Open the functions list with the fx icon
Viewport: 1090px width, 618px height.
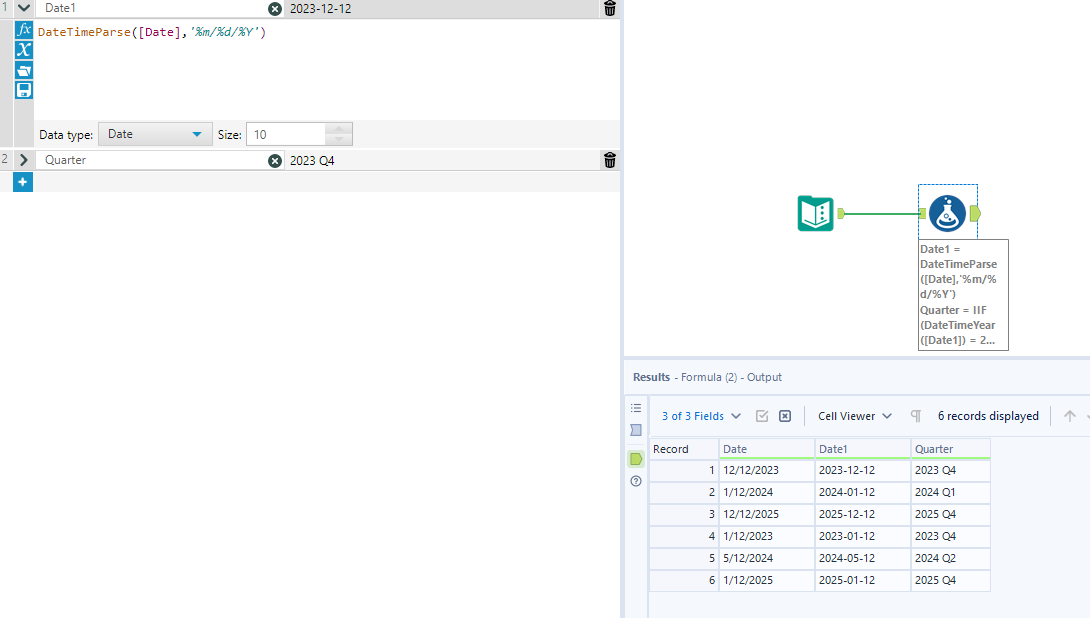23,28
